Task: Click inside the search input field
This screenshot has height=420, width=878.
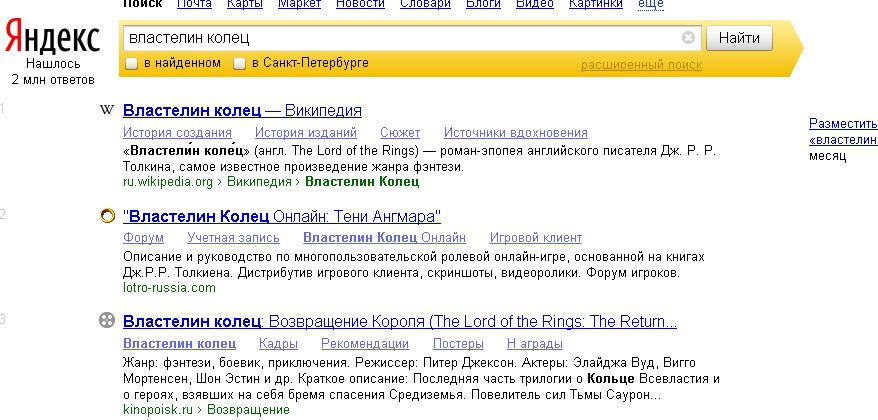Action: coord(400,38)
